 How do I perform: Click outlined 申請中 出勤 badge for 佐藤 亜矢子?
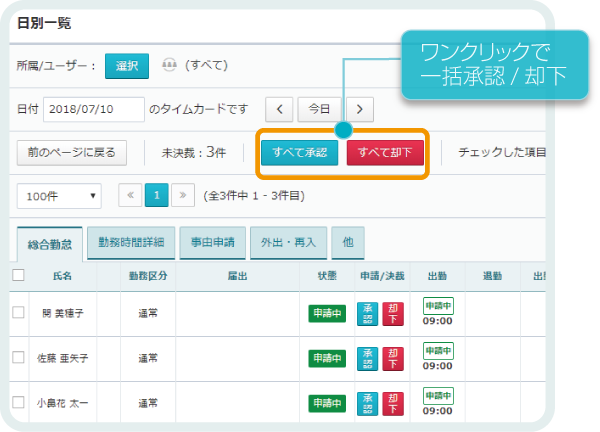pyautogui.click(x=439, y=351)
